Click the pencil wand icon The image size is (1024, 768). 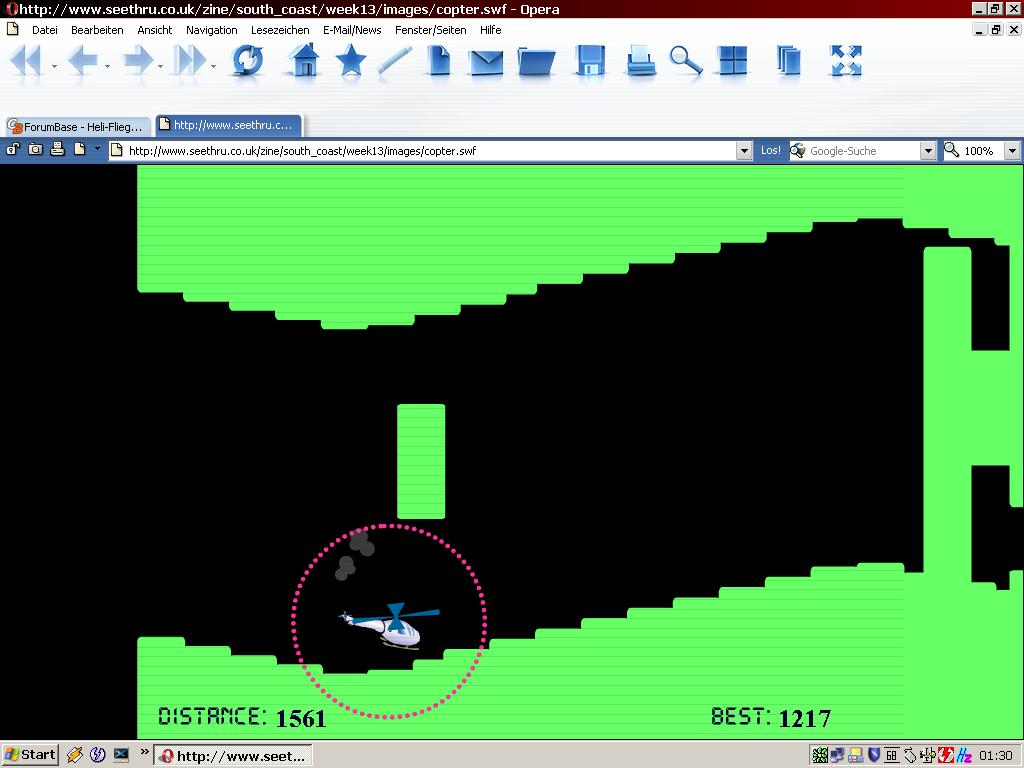point(394,61)
